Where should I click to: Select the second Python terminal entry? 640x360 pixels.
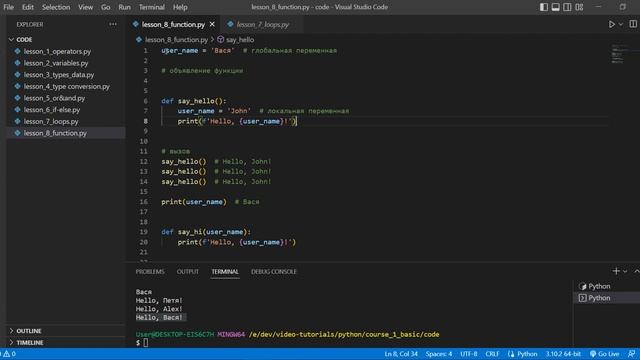click(607, 298)
